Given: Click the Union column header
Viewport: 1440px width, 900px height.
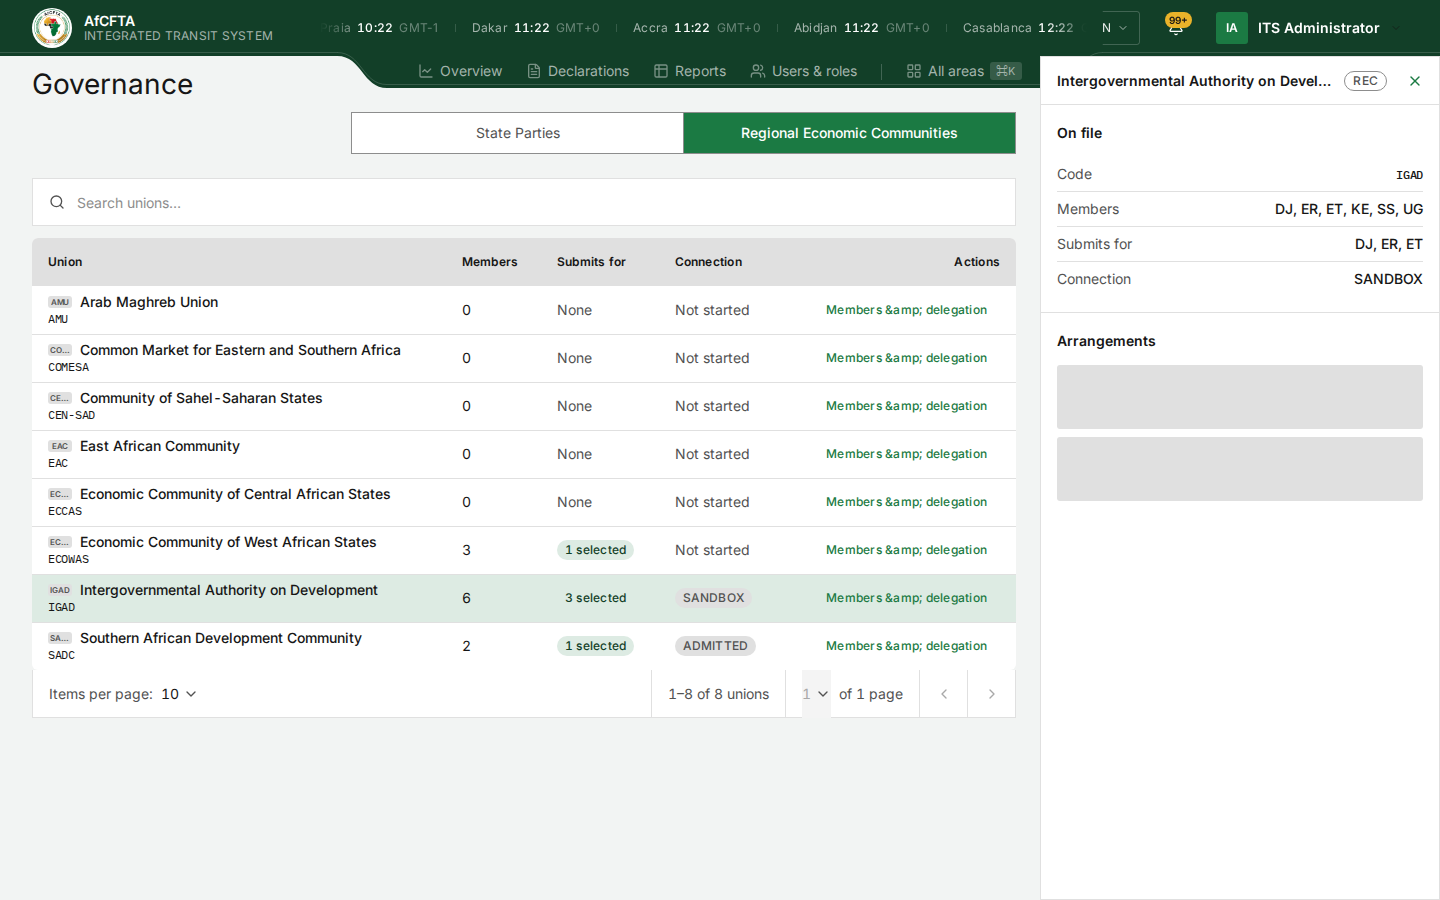Looking at the screenshot, I should [x=65, y=262].
